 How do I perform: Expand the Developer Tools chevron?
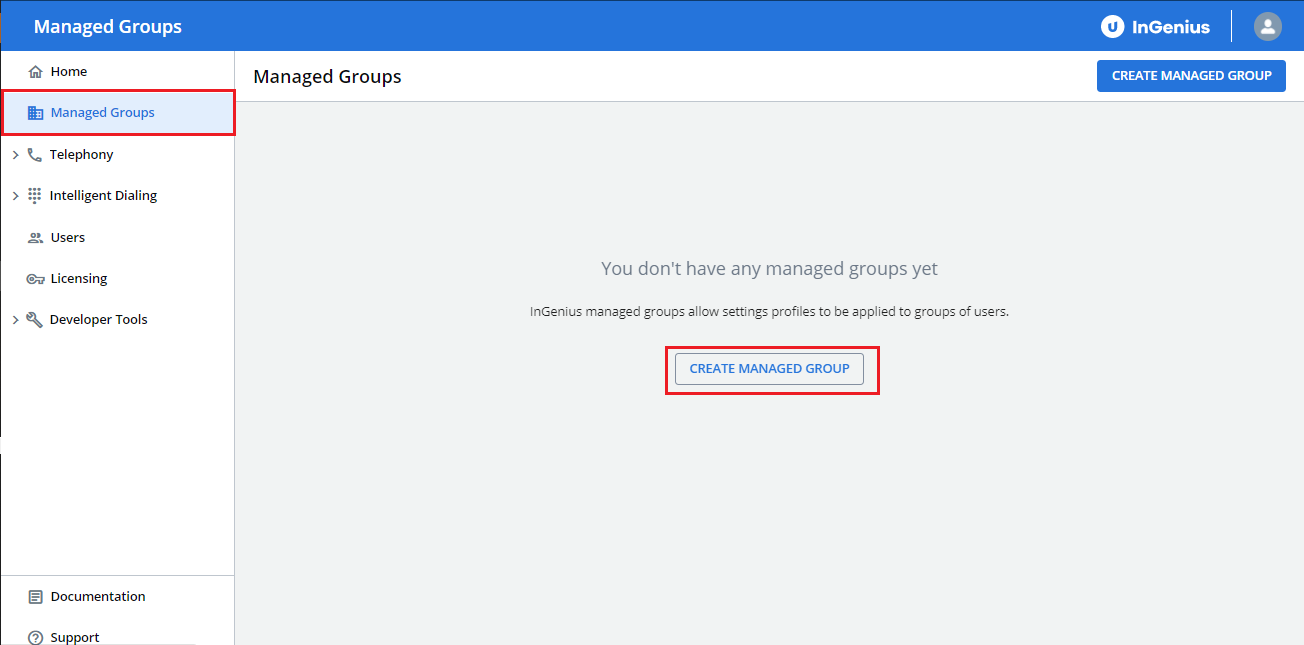click(15, 320)
